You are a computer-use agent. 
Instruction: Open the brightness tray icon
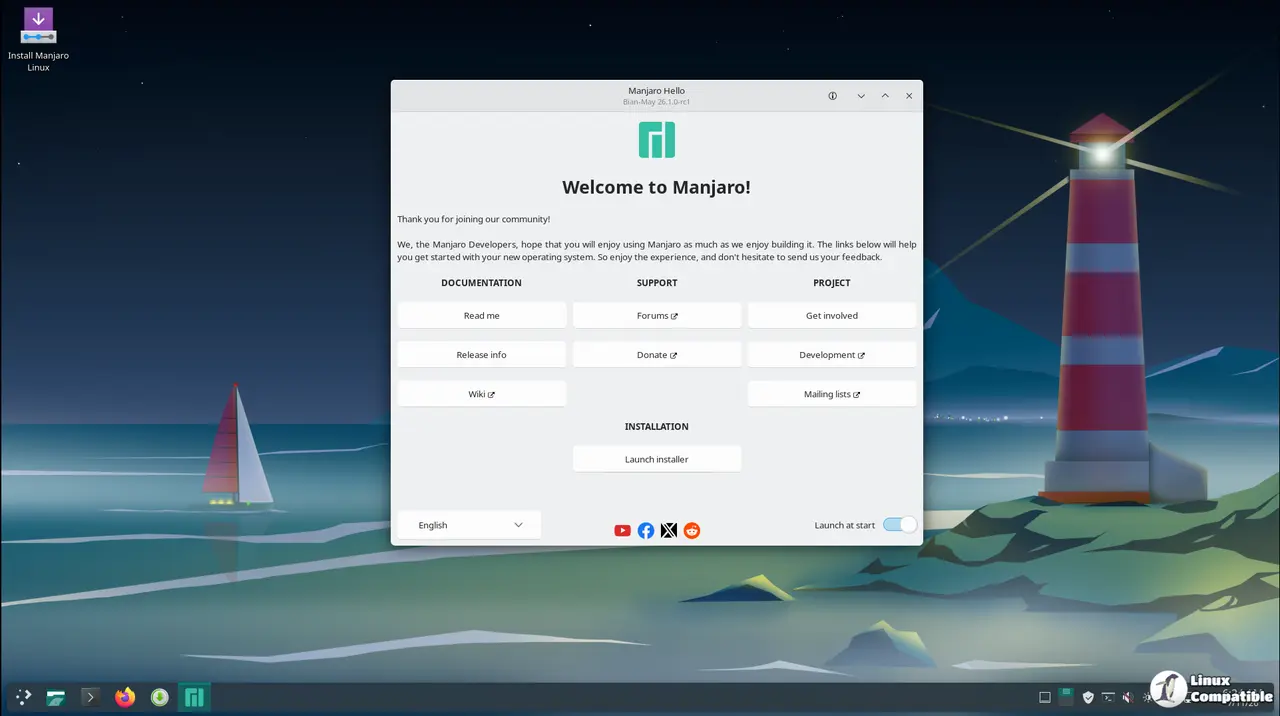point(1147,697)
